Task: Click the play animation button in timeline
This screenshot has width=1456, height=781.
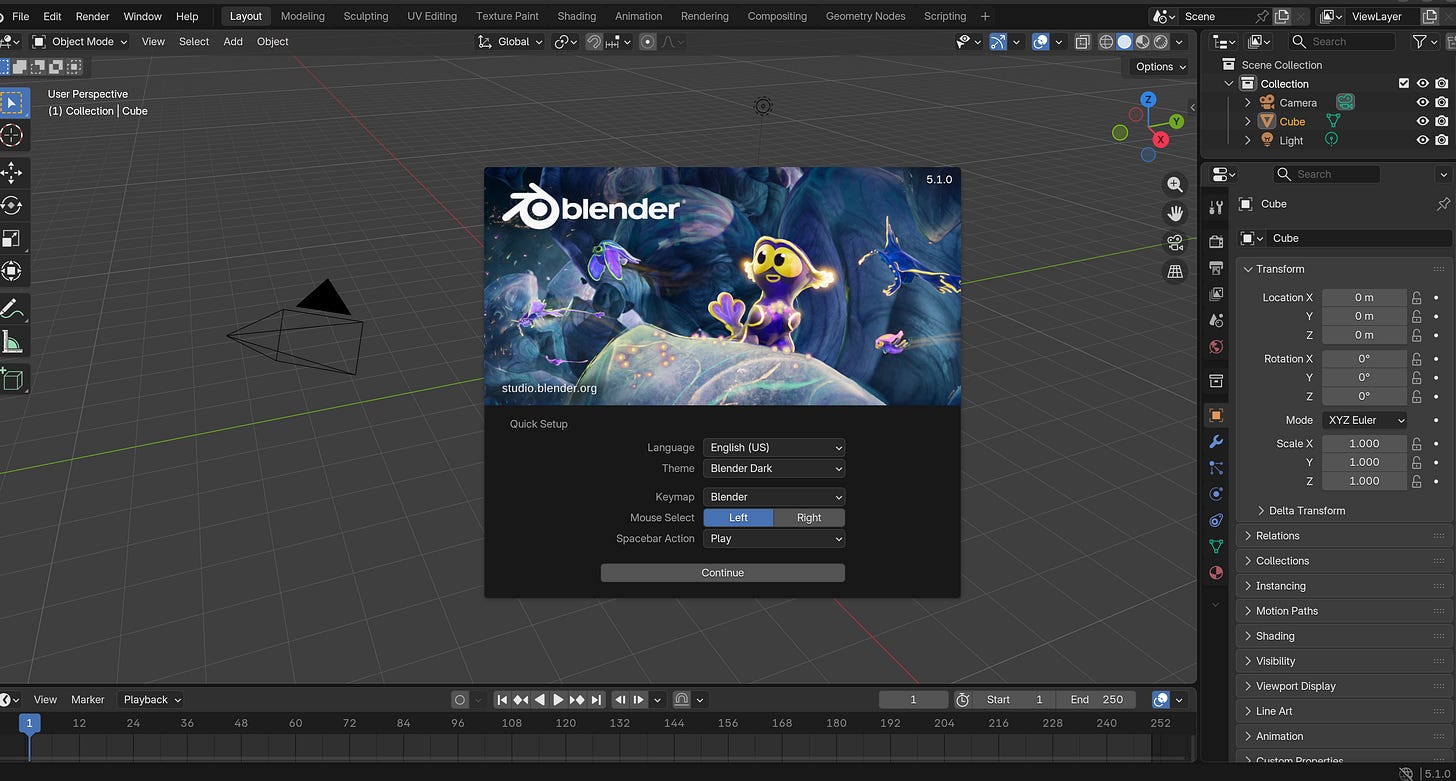Action: tap(558, 700)
